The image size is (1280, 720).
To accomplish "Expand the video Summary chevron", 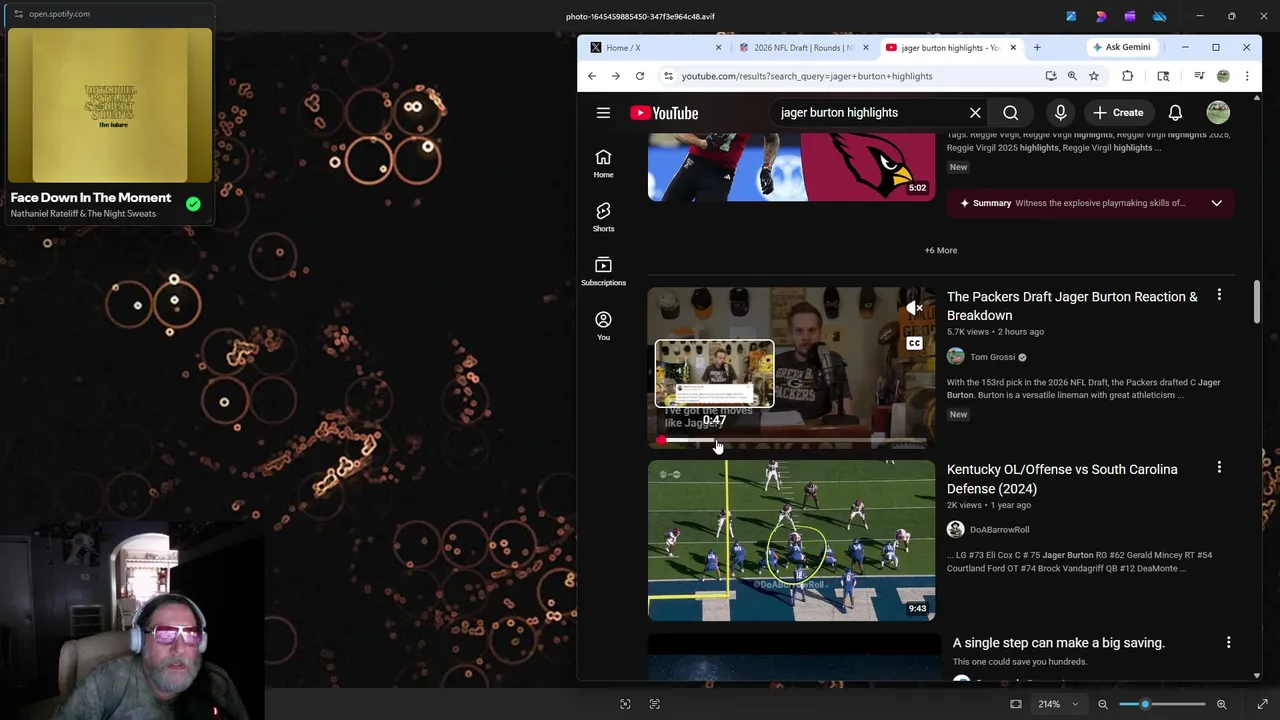I will (1216, 203).
